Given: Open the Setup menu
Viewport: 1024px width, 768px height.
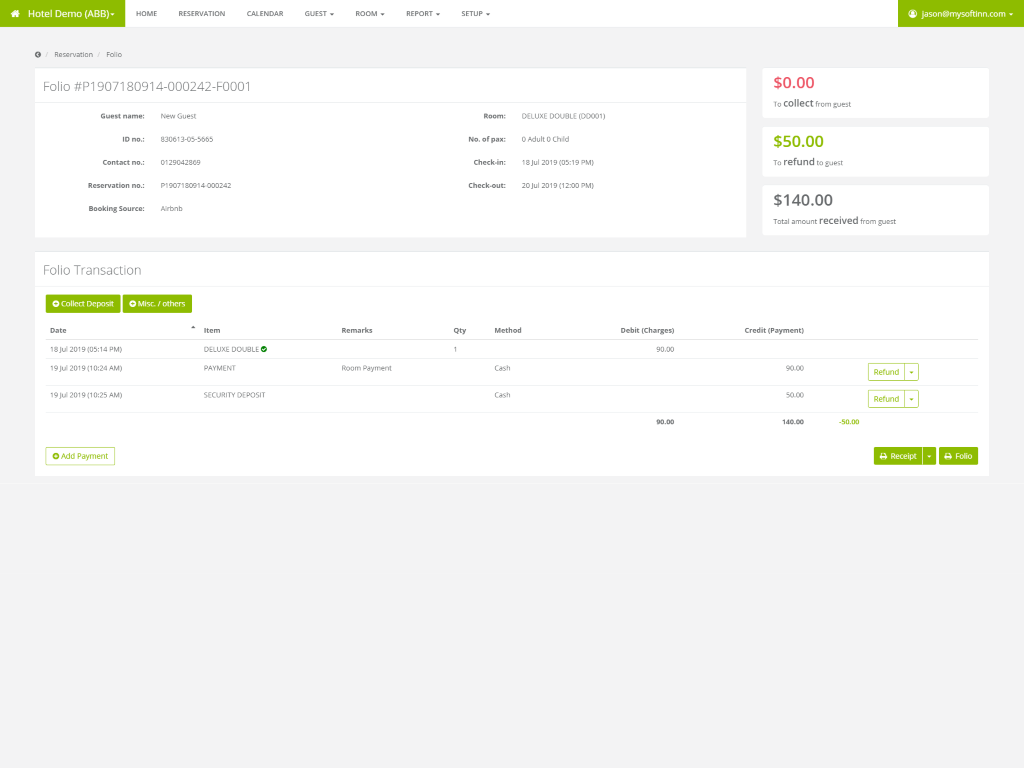Looking at the screenshot, I should (x=475, y=14).
